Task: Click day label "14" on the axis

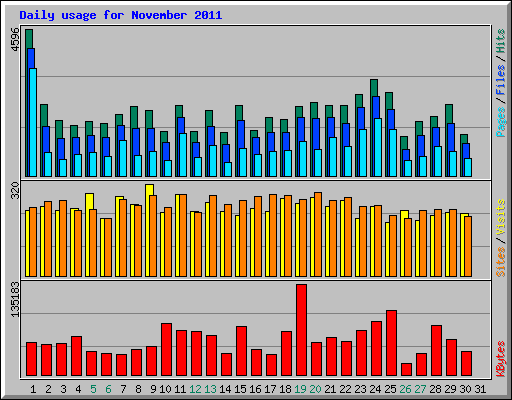Action: click(x=225, y=389)
